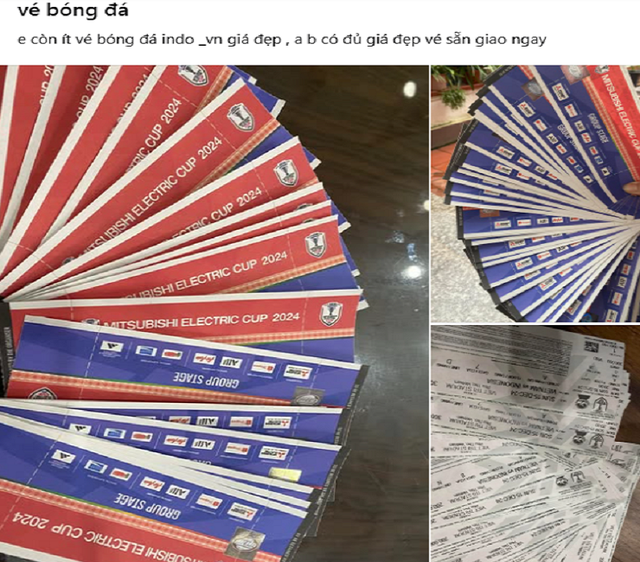The width and height of the screenshot is (640, 562).
Task: Click the trophy crest on the topmost fanned red ticket
Action: tap(193, 76)
